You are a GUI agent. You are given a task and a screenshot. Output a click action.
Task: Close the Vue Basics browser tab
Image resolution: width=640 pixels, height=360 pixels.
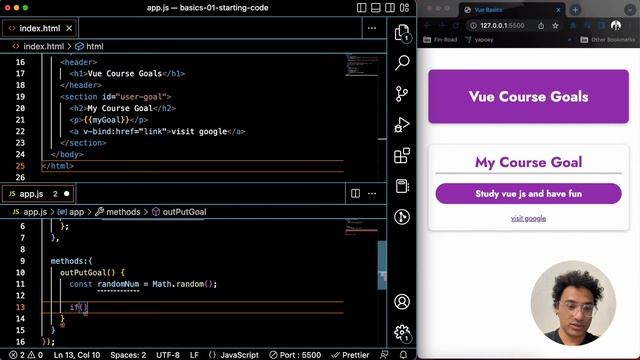point(558,10)
